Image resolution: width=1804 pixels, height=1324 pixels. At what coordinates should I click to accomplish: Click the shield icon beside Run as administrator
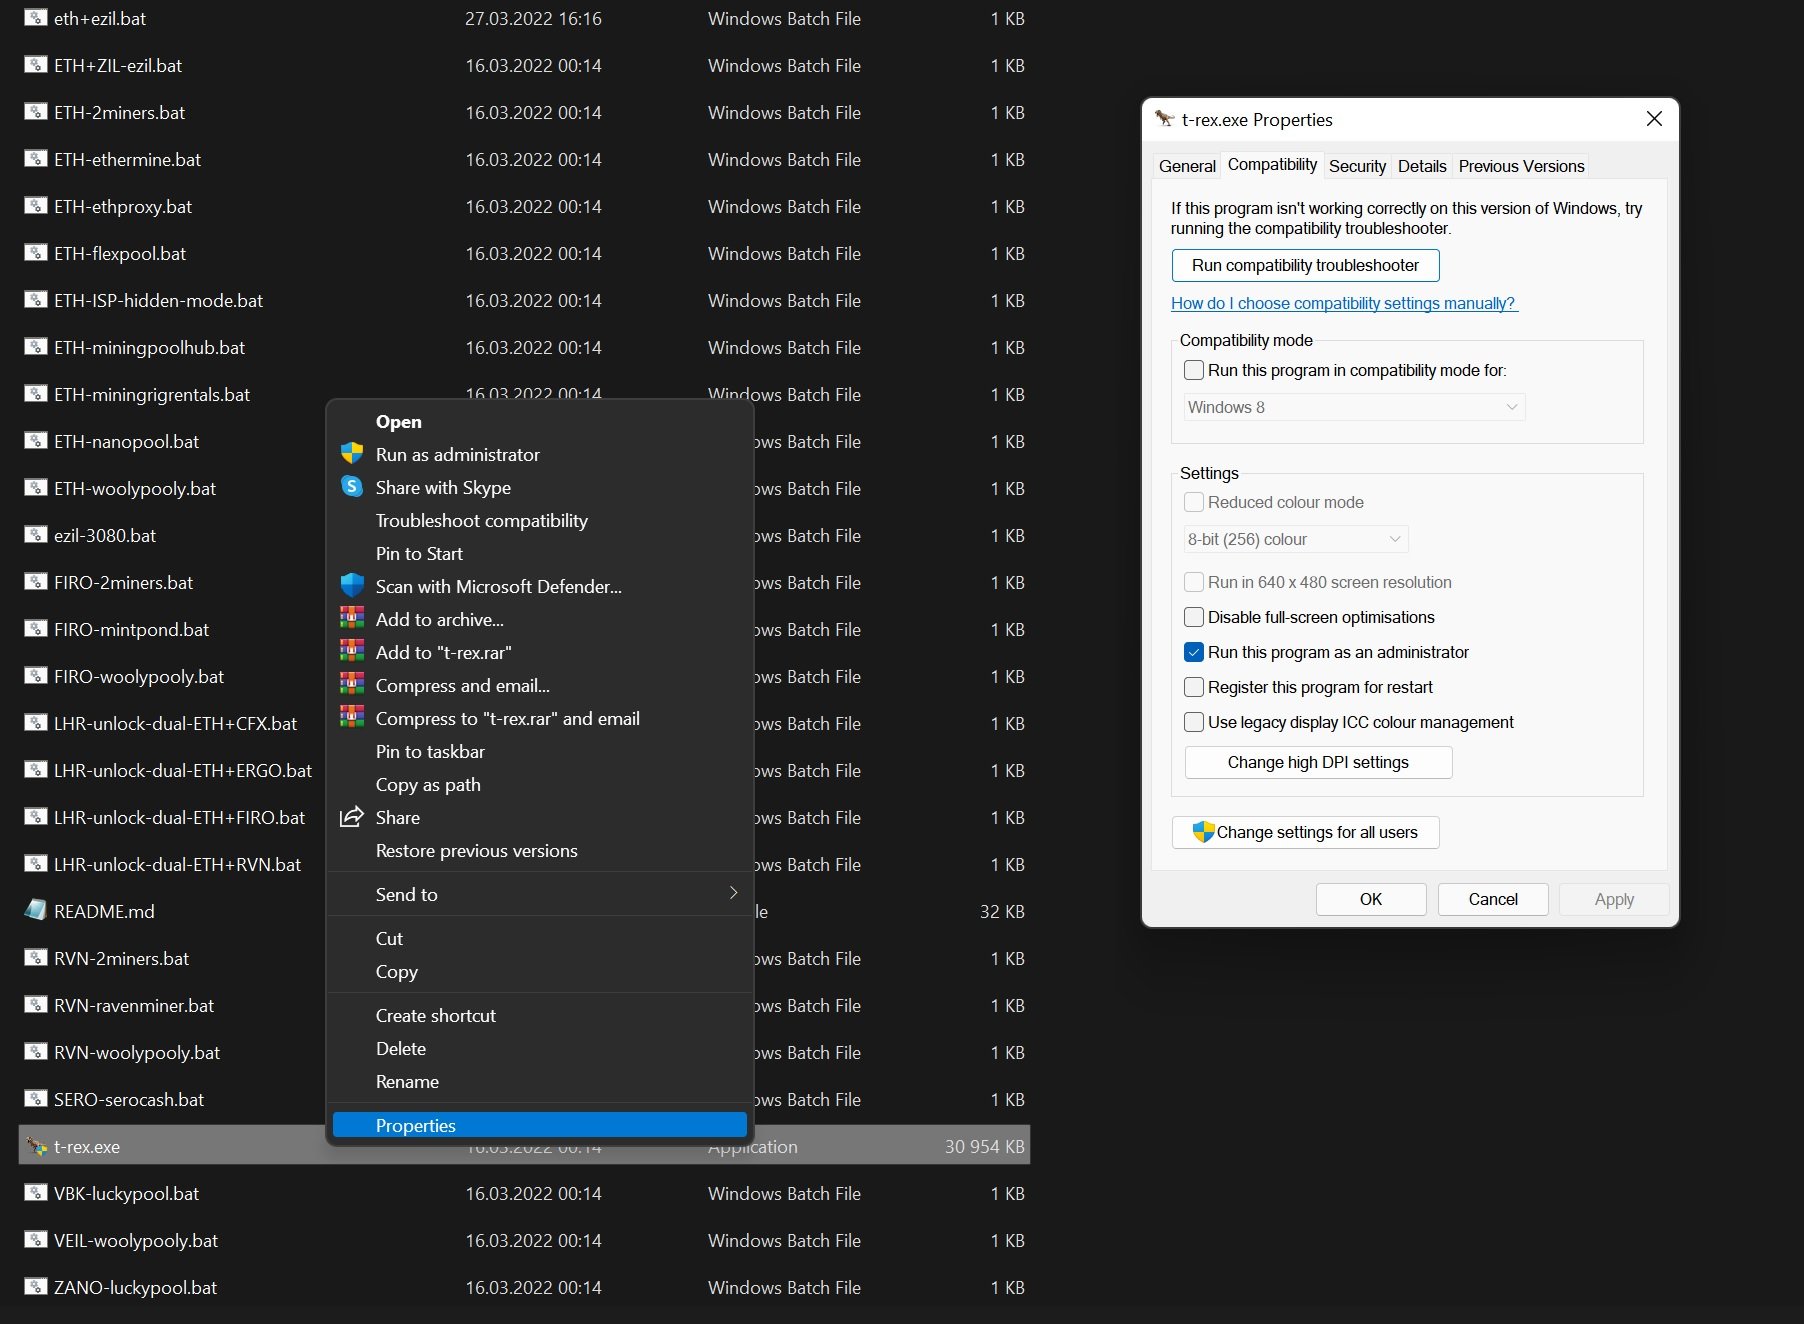(352, 453)
